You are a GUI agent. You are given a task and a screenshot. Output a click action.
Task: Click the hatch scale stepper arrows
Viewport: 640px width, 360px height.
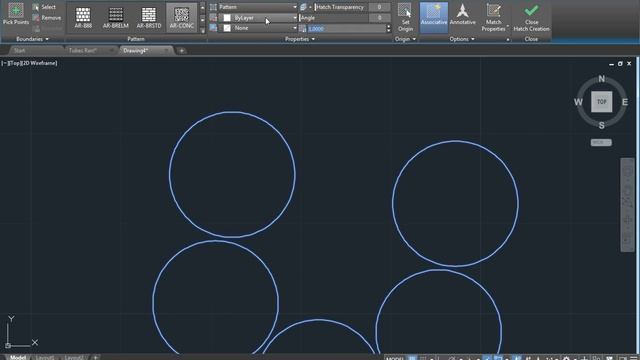[388, 29]
